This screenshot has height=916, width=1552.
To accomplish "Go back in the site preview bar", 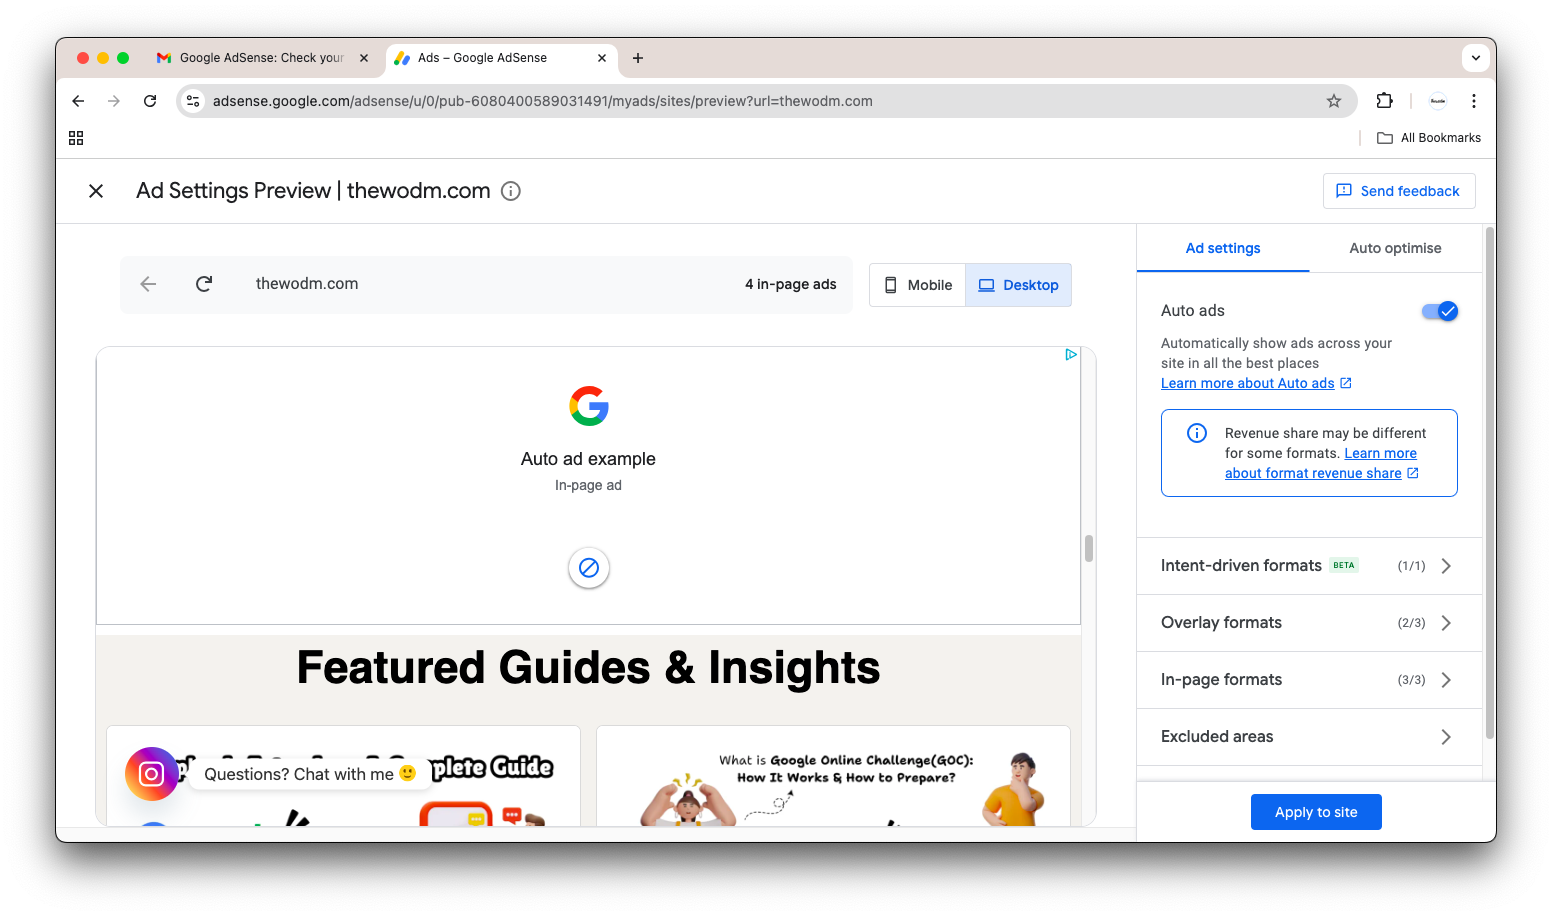I will [x=148, y=284].
